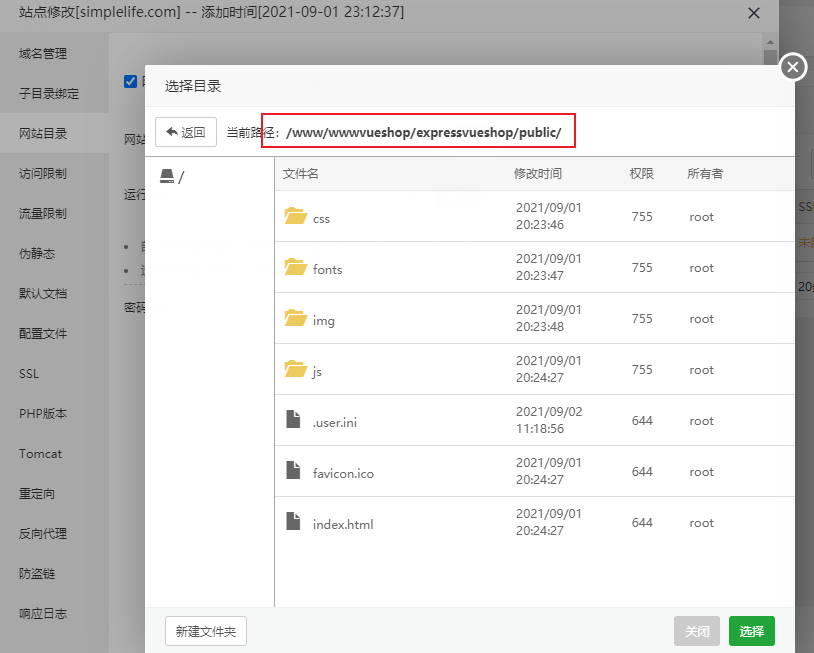
Task: Click the current path text field
Action: pyautogui.click(x=423, y=132)
